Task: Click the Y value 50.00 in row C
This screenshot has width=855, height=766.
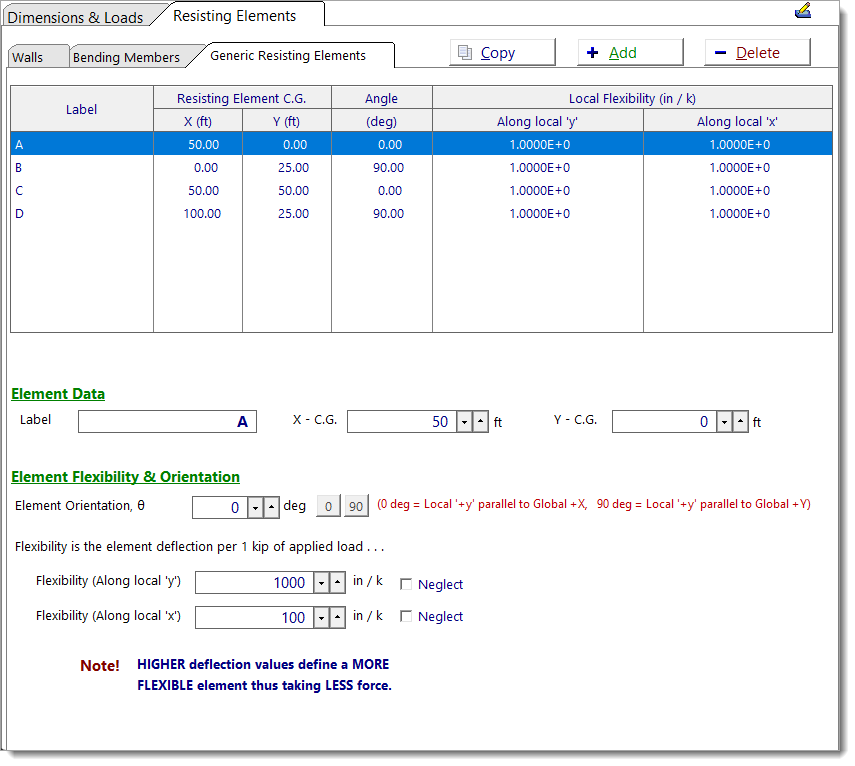Action: pyautogui.click(x=293, y=191)
